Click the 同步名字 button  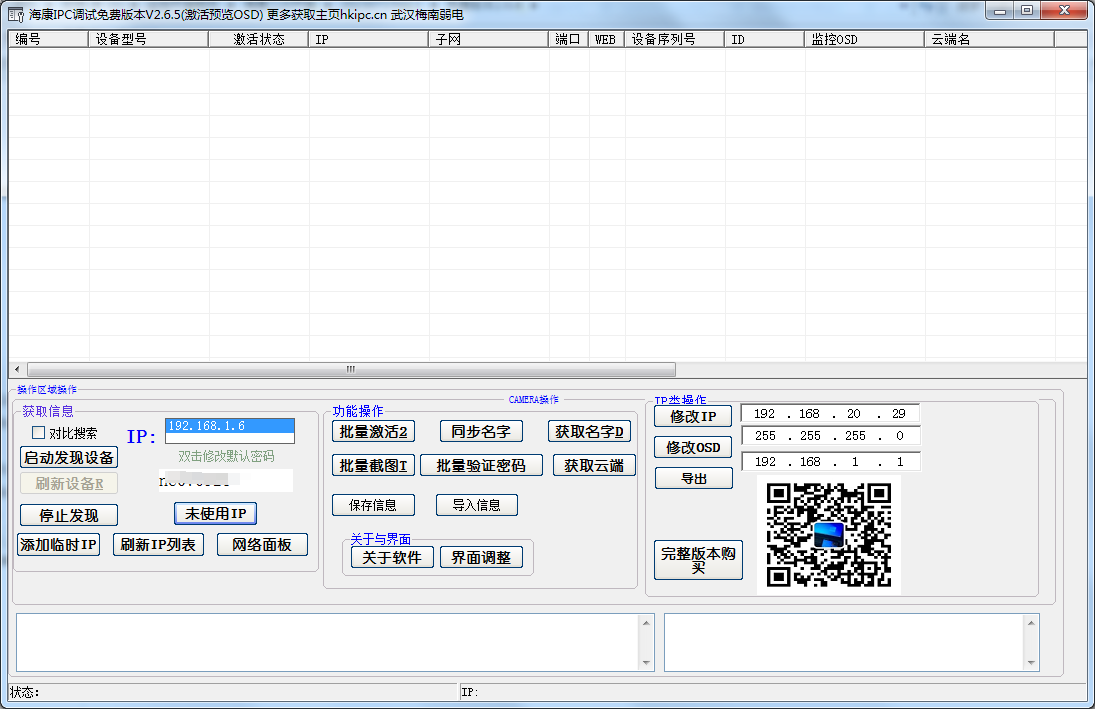[x=481, y=432]
